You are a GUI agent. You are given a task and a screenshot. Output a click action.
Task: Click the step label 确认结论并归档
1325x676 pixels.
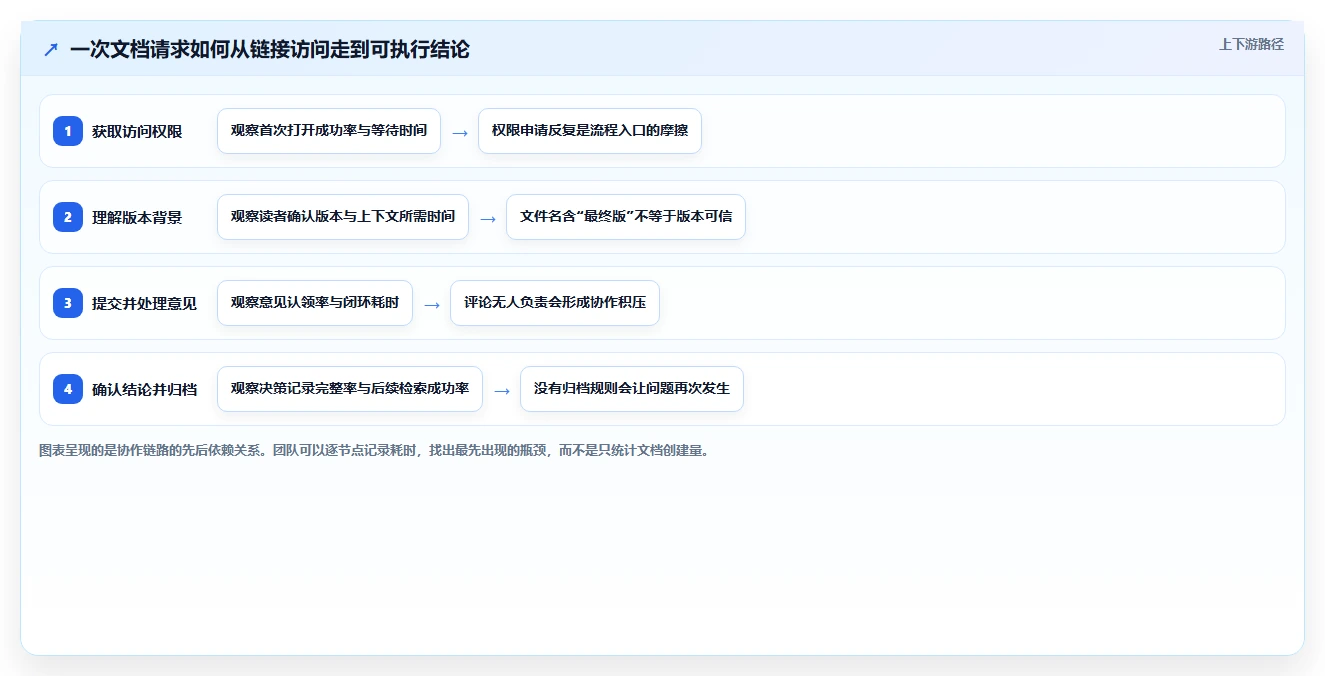point(144,389)
